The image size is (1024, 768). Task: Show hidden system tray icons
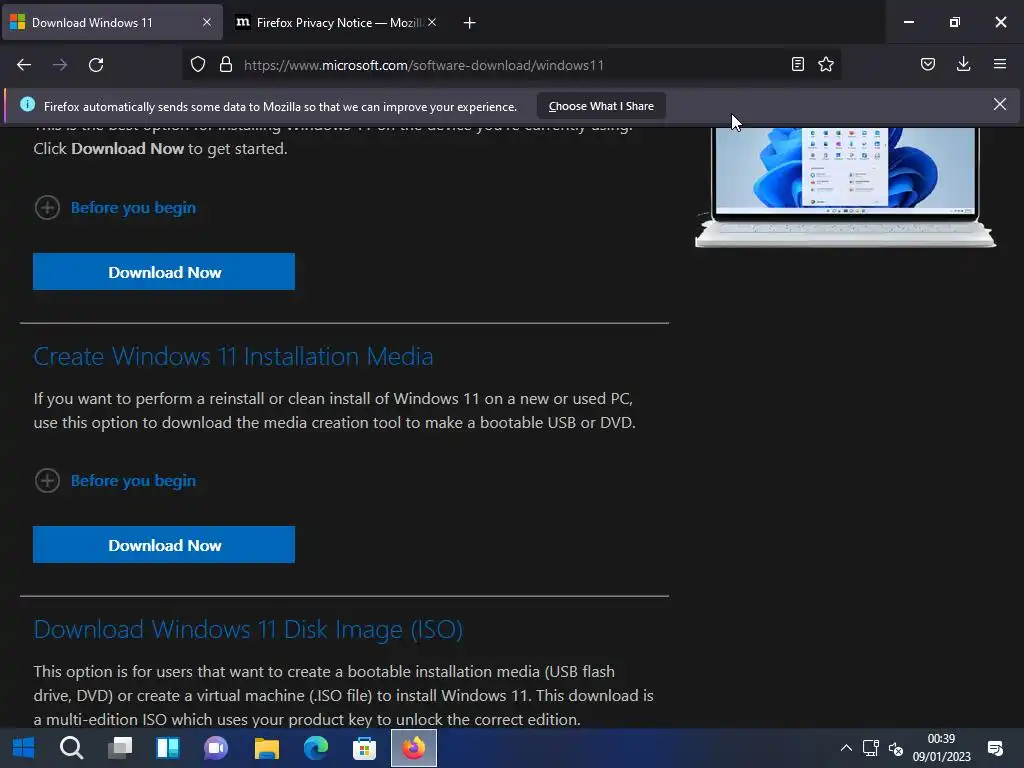tap(846, 748)
